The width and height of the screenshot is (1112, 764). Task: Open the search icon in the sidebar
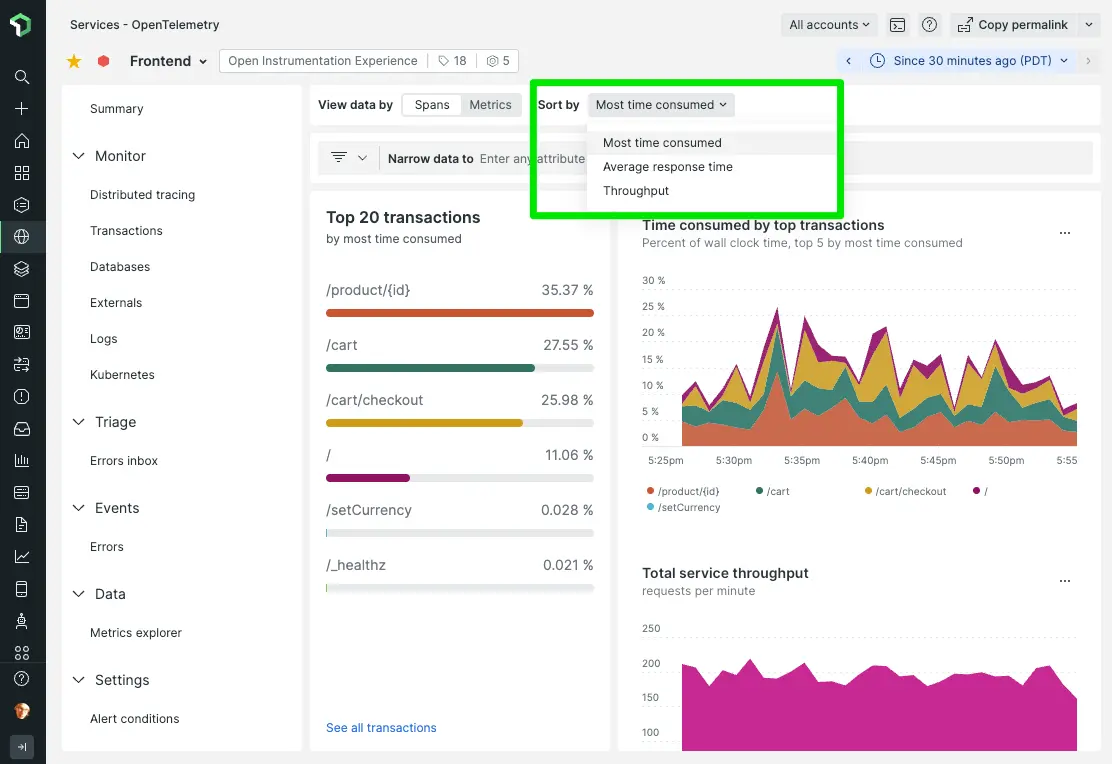click(x=22, y=76)
